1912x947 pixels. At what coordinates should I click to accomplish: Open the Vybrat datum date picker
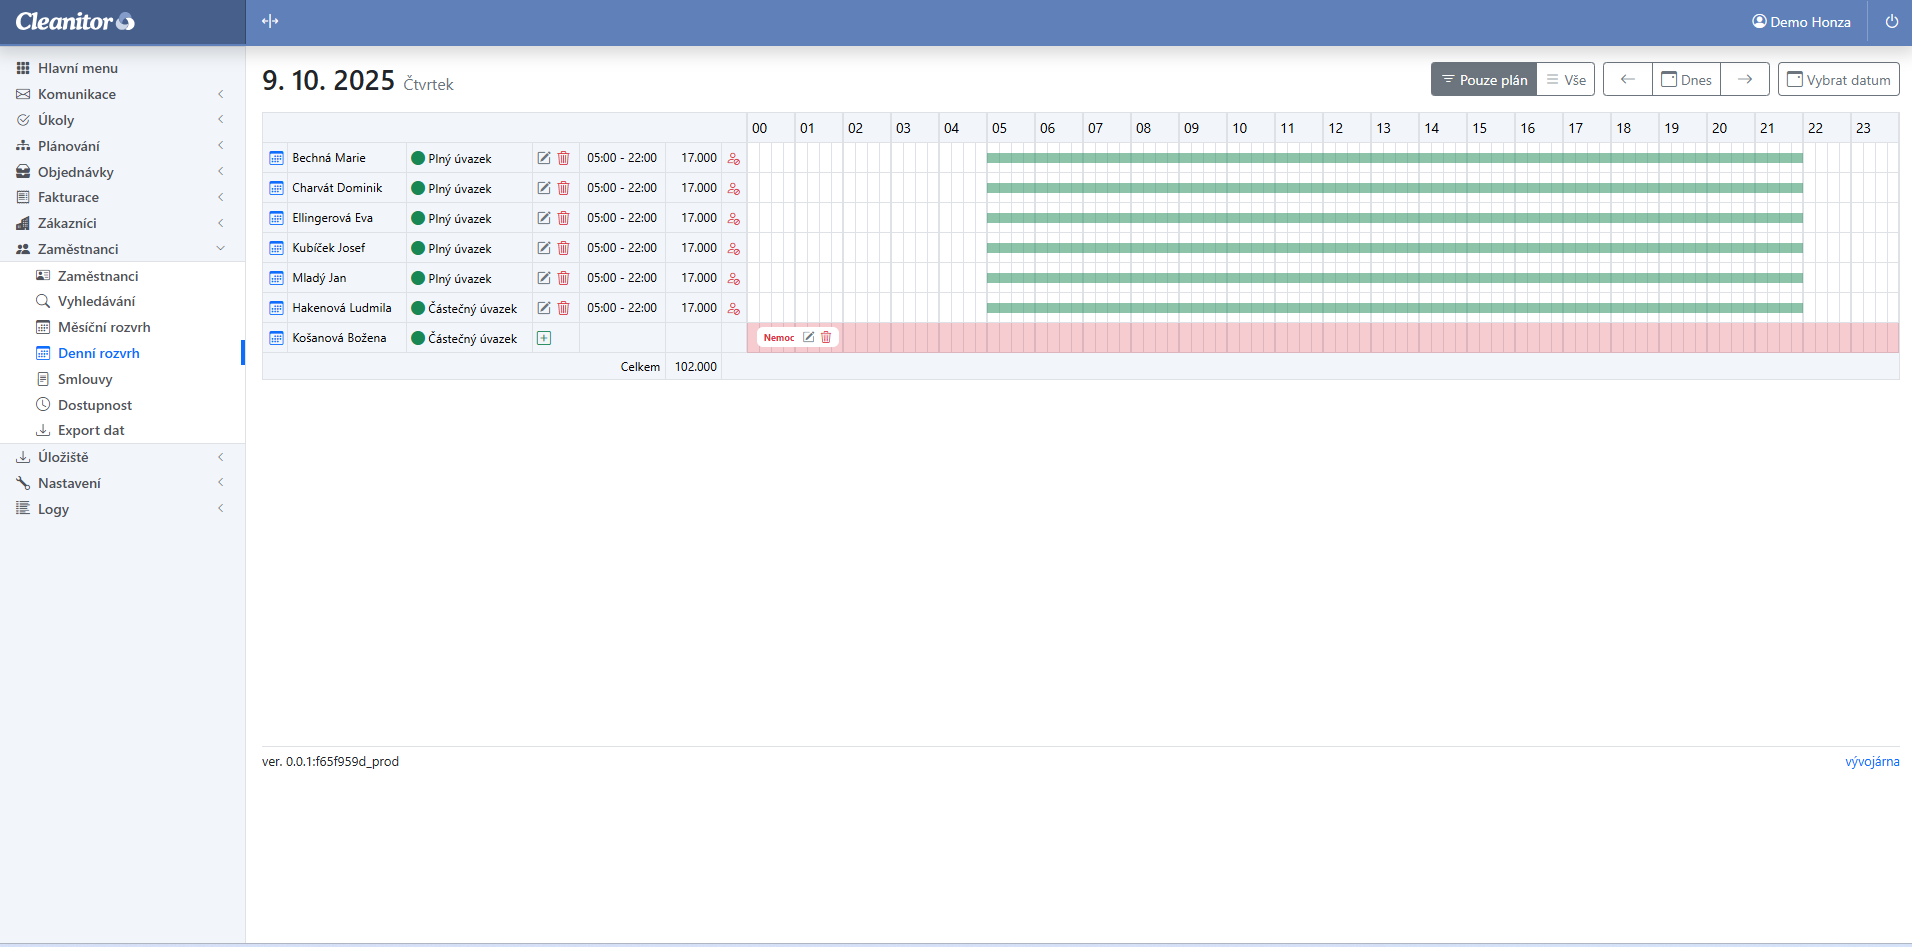click(x=1839, y=80)
